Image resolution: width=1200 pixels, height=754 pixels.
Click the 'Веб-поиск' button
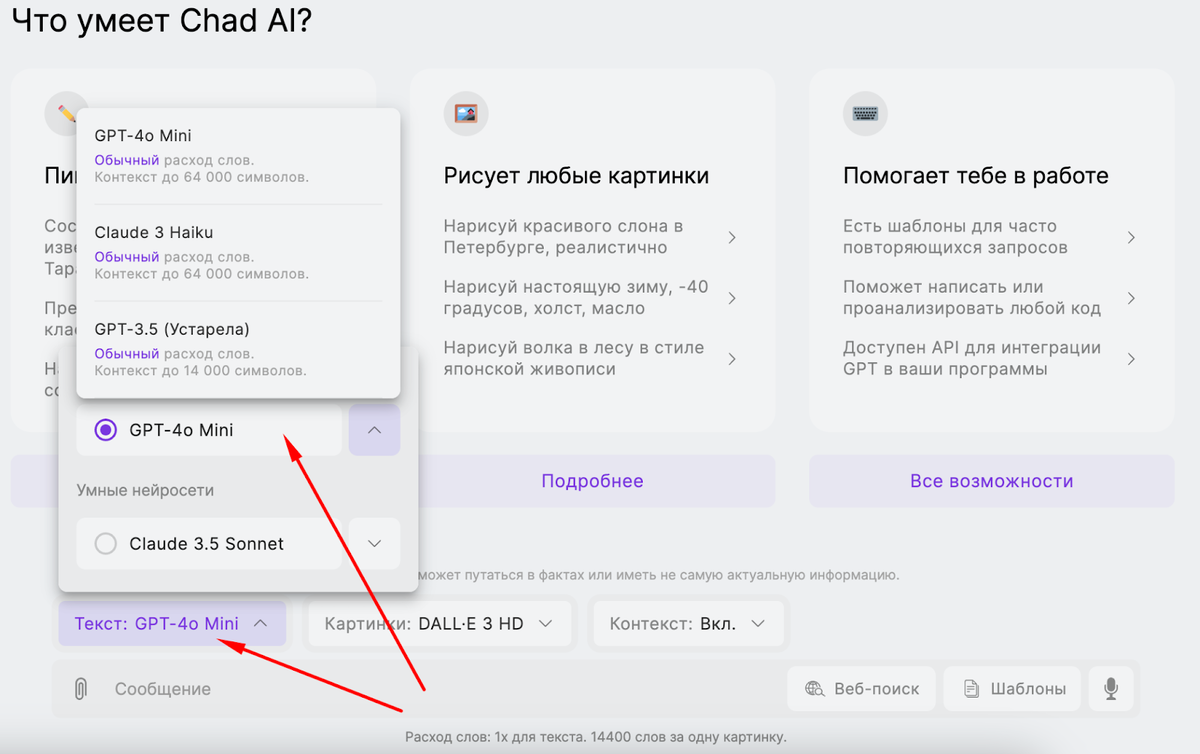click(861, 688)
